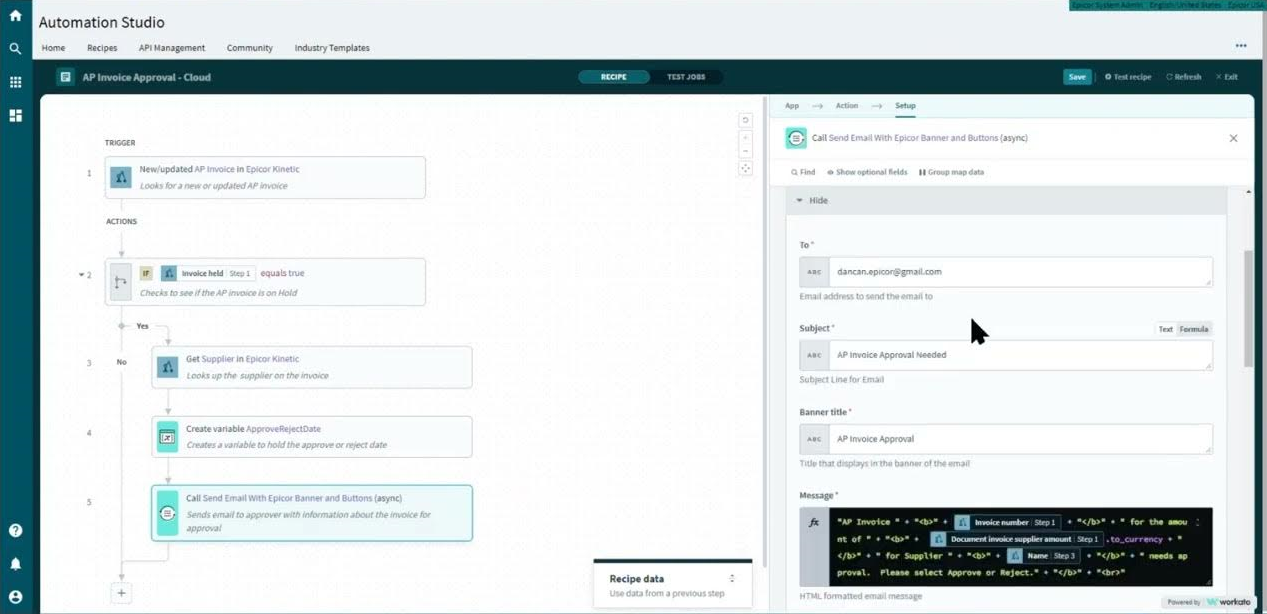Click the plus icon to add a step
The height and width of the screenshot is (614, 1267).
pyautogui.click(x=121, y=593)
